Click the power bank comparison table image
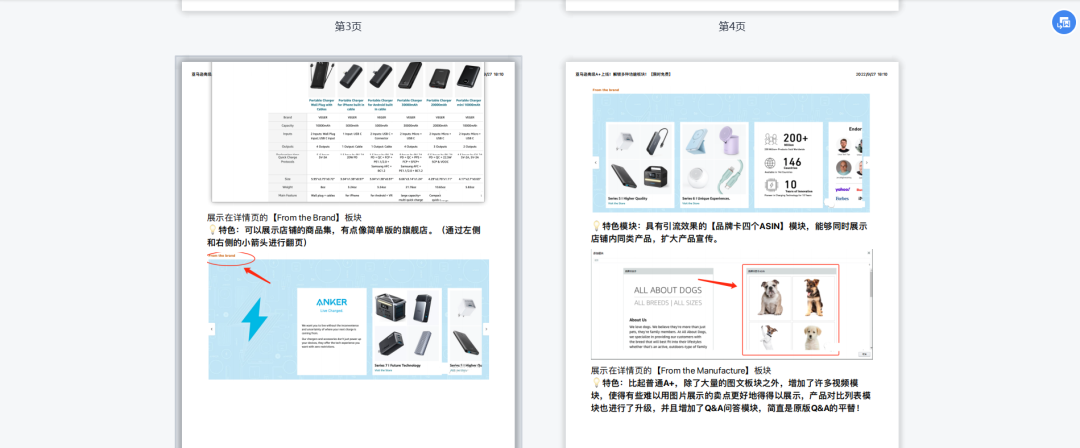Viewport: 1080px width, 448px height. 349,132
